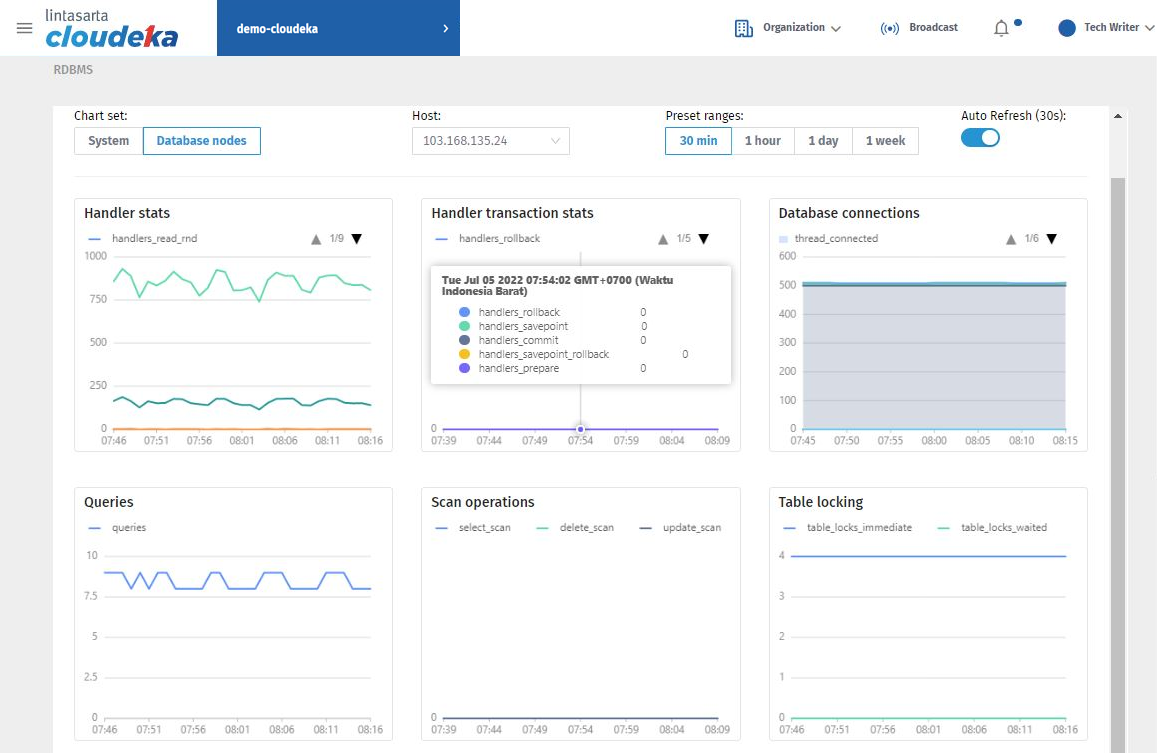
Task: Select the 1 week preset range
Action: [x=885, y=141]
